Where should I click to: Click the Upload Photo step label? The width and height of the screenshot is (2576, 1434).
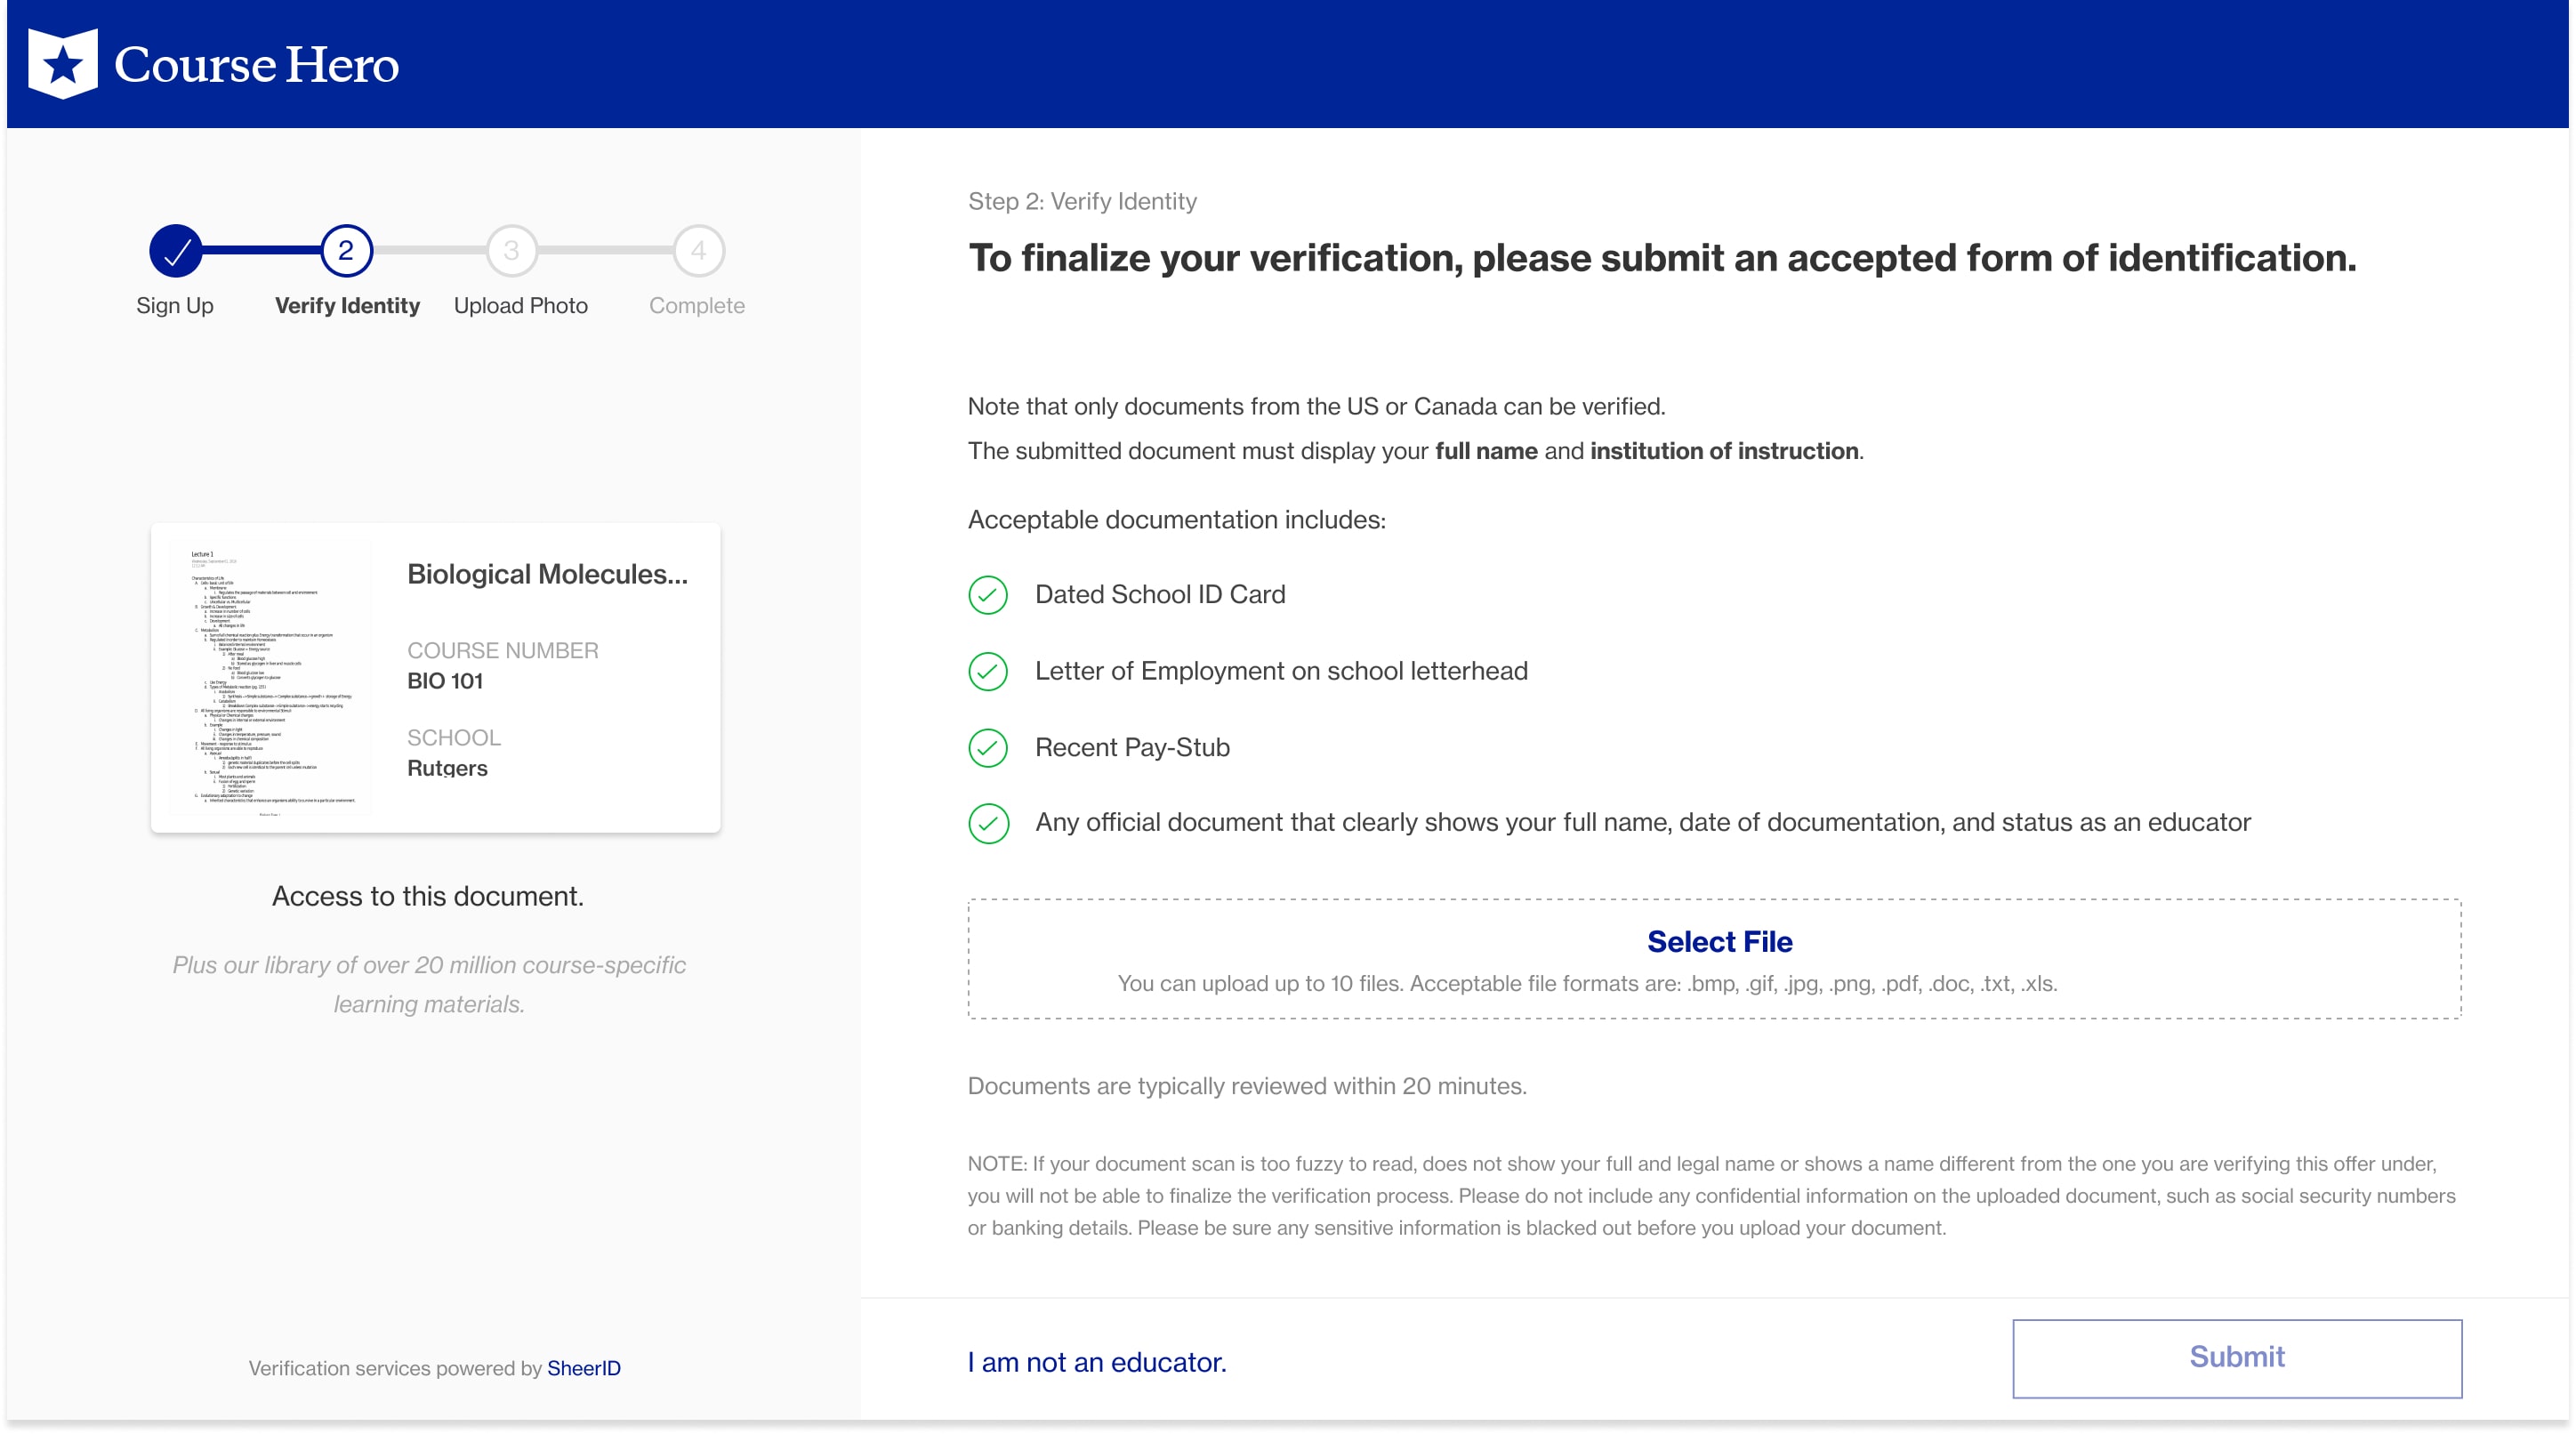coord(521,306)
